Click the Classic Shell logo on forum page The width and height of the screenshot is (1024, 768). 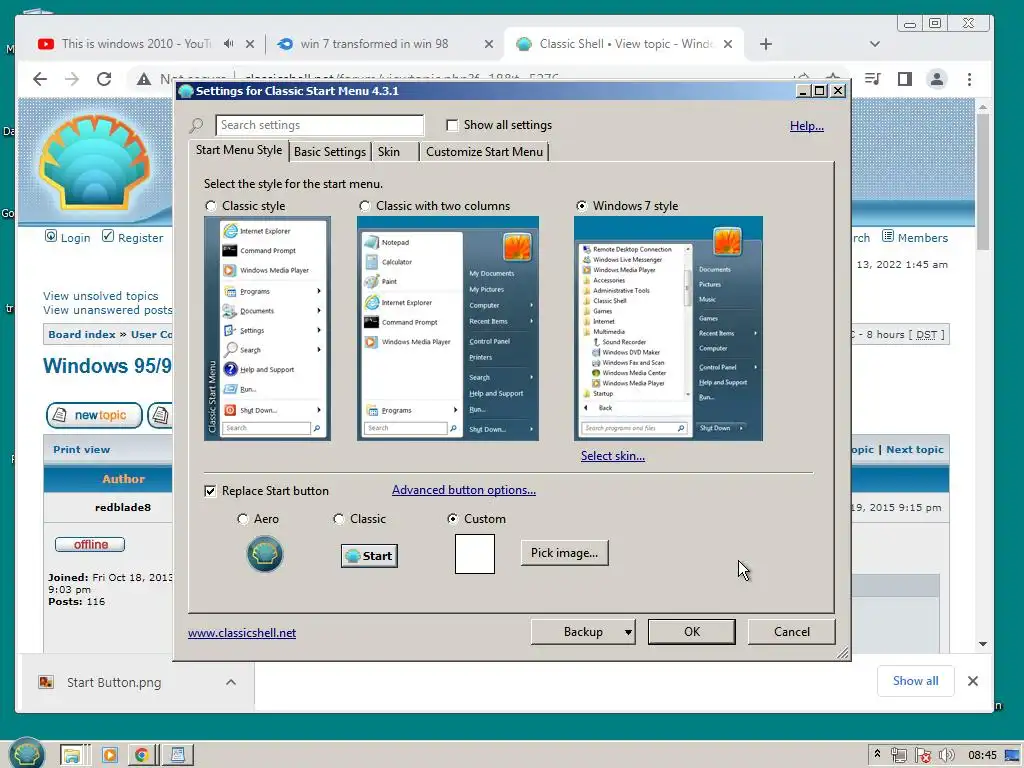tap(95, 162)
